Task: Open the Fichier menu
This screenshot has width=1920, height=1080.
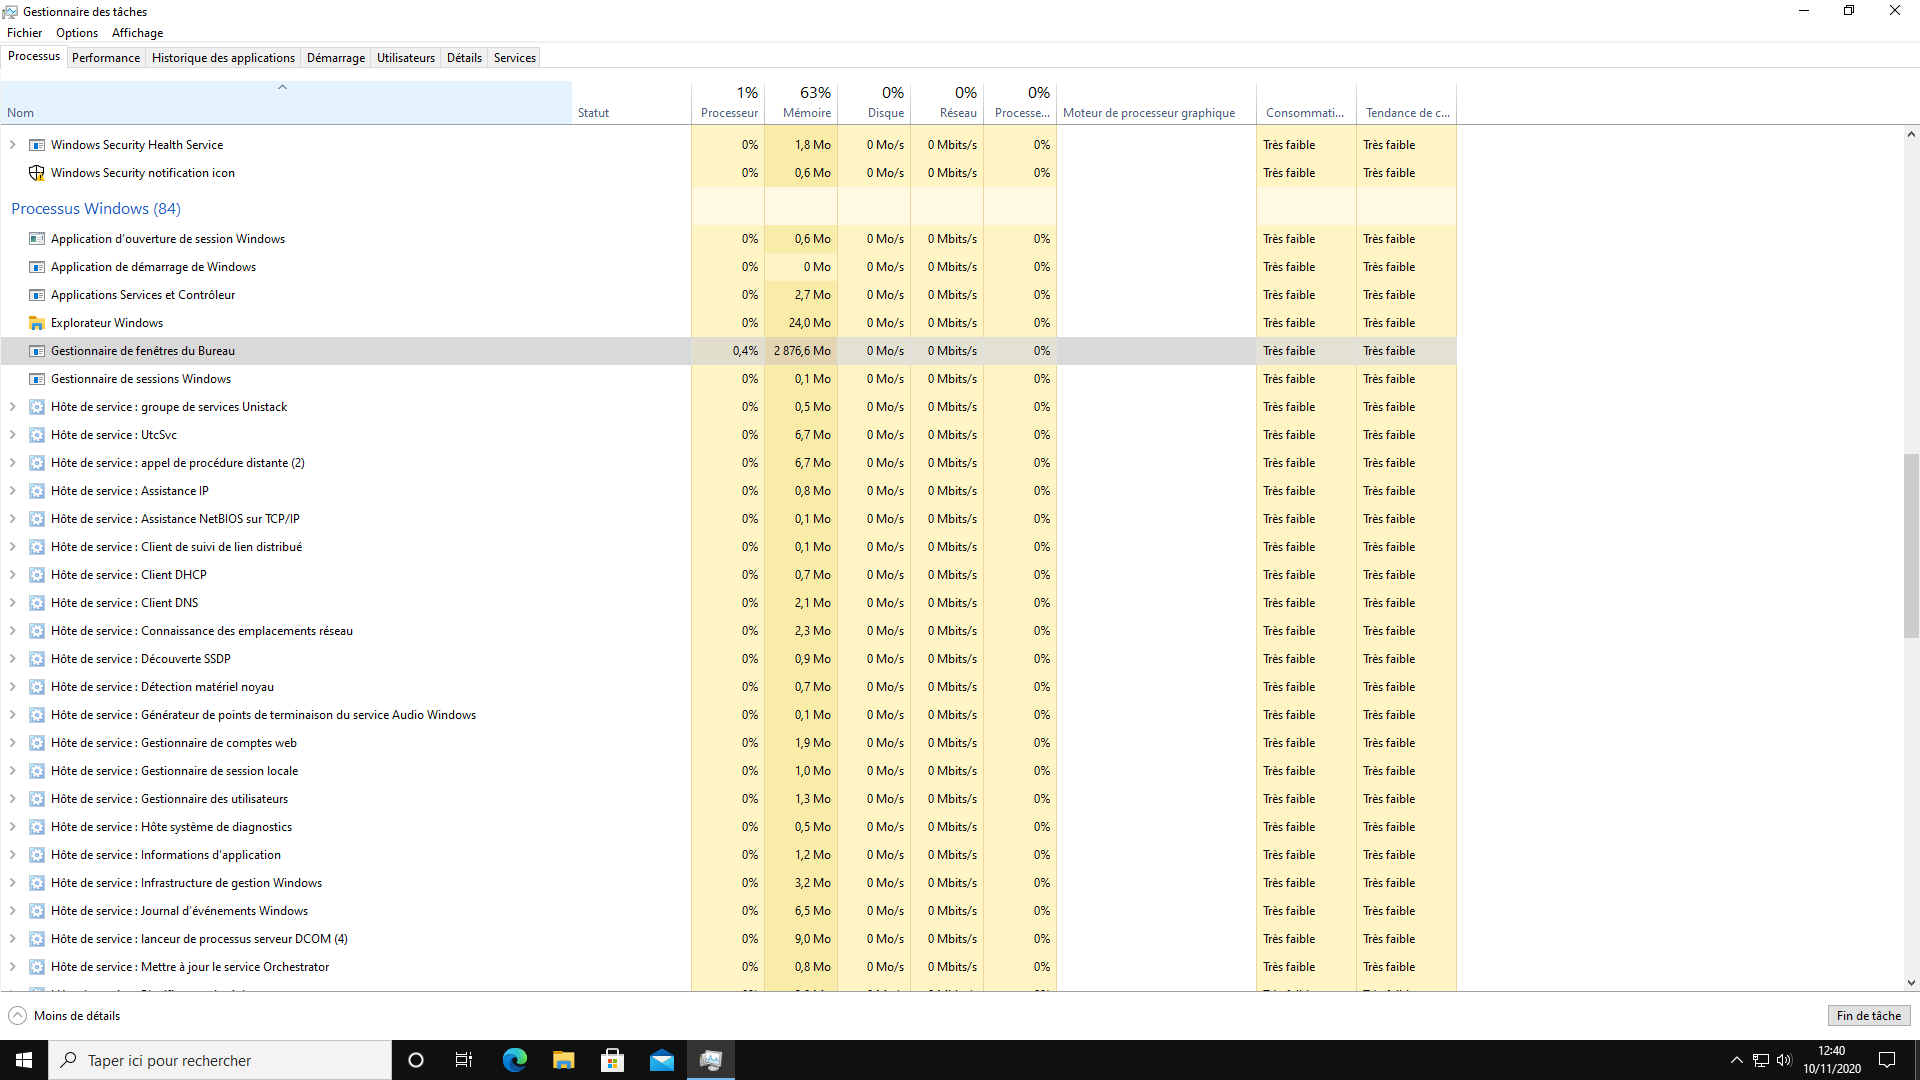Action: (x=24, y=33)
